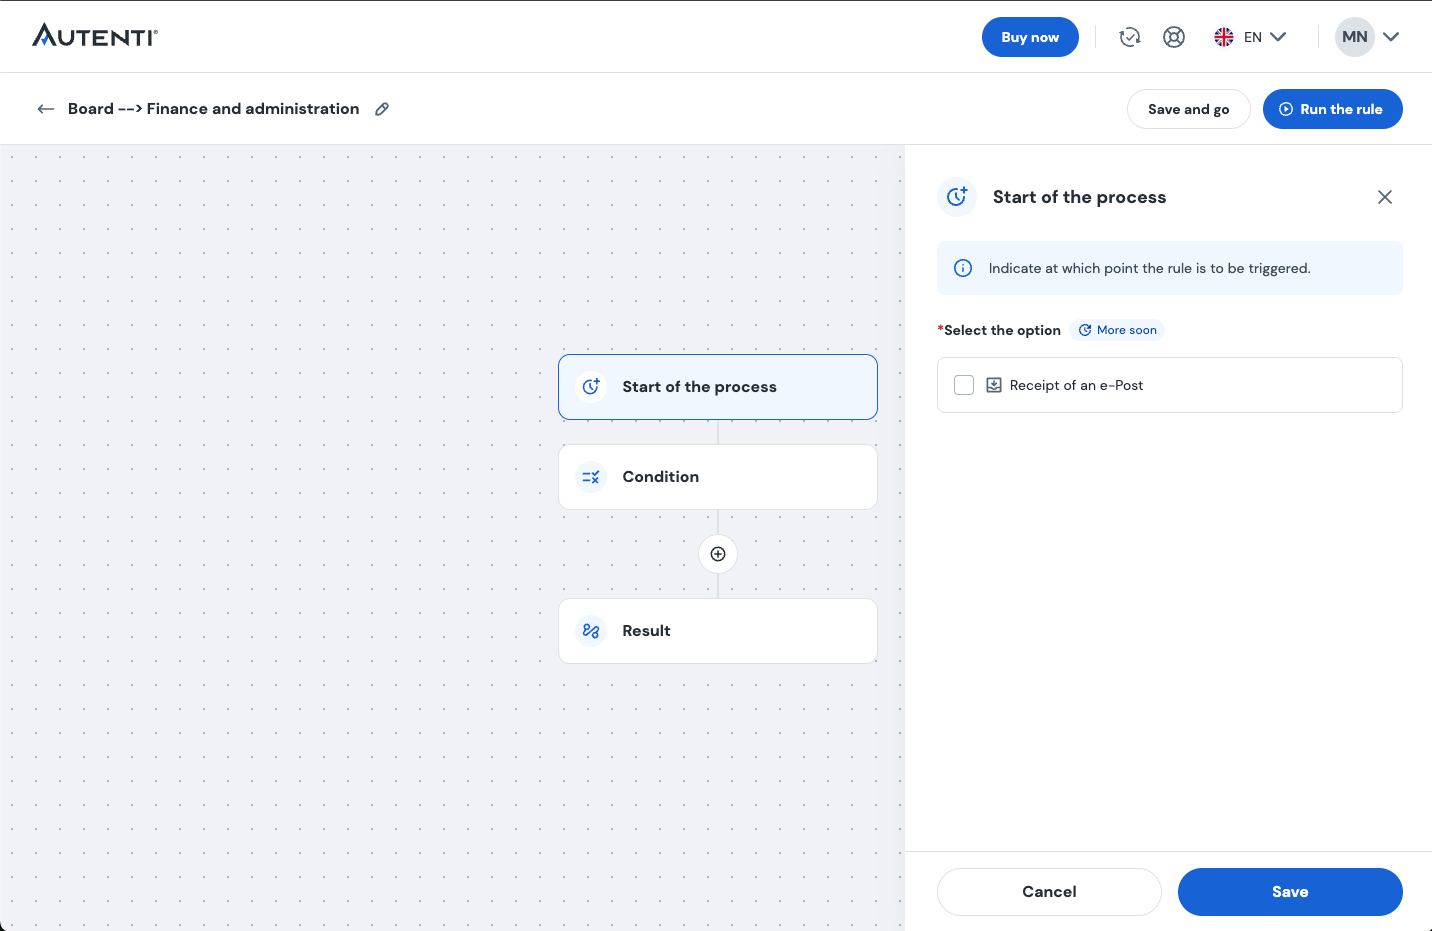This screenshot has width=1432, height=931.
Task: Click the UK flag language icon
Action: 1224,37
